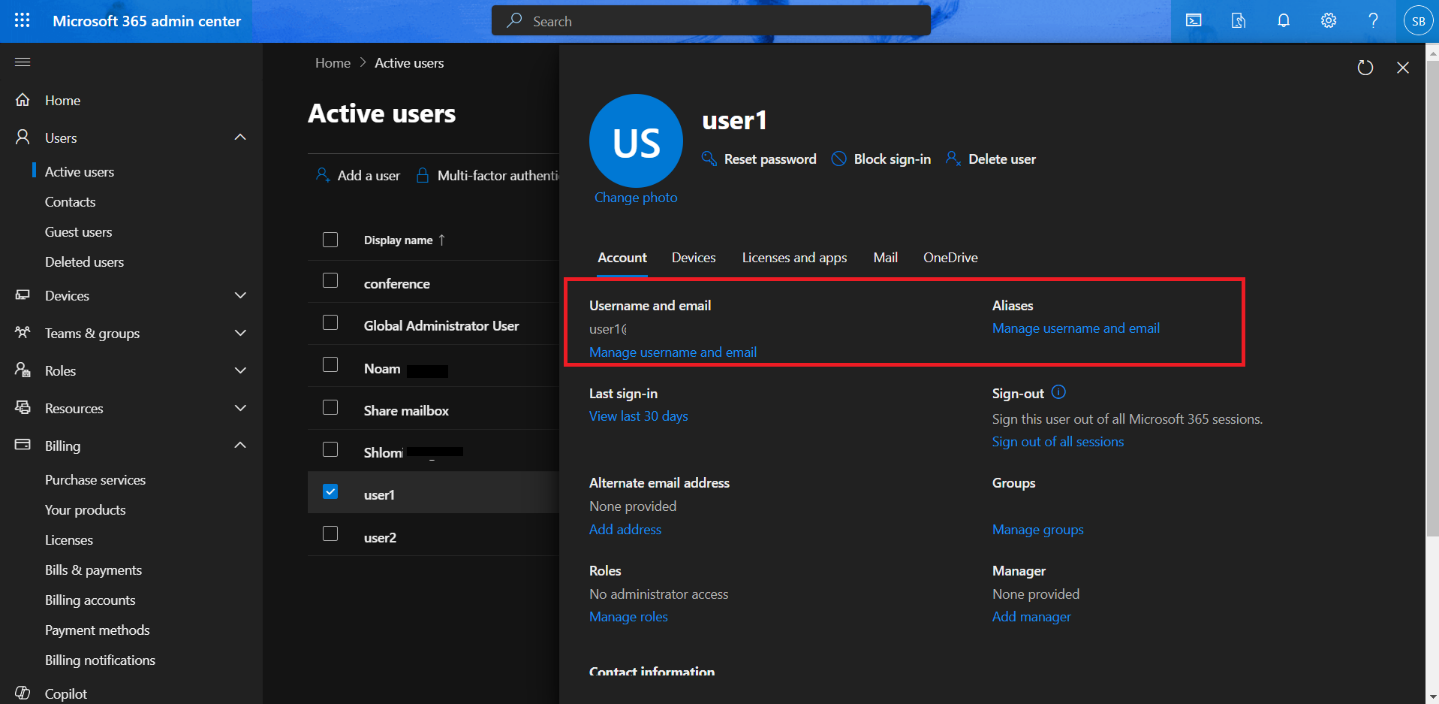Click the Block sign-in icon
This screenshot has width=1439, height=704.
click(x=839, y=159)
